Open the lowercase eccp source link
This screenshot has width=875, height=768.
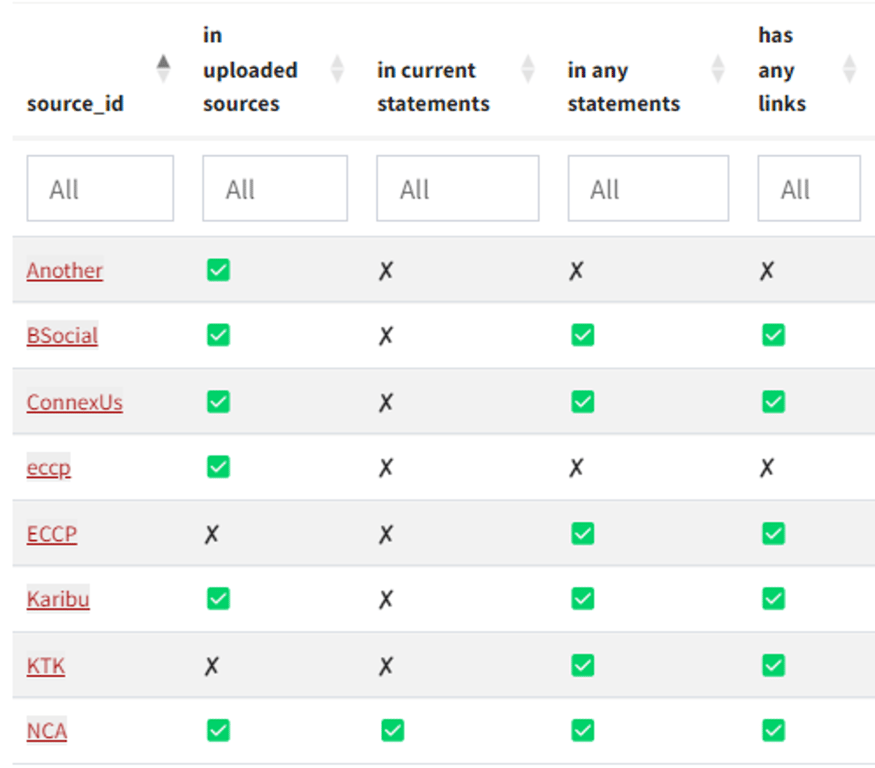tap(49, 467)
